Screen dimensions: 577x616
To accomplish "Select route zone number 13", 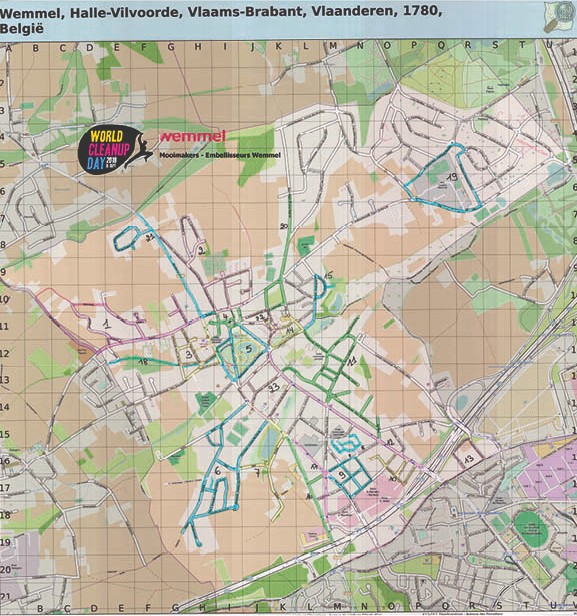I will pyautogui.click(x=469, y=459).
